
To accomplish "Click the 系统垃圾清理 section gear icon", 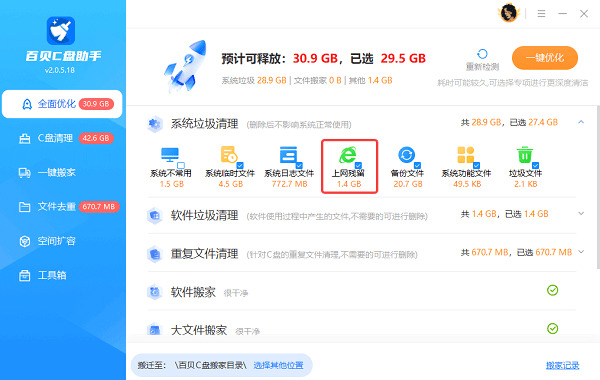I will [155, 124].
